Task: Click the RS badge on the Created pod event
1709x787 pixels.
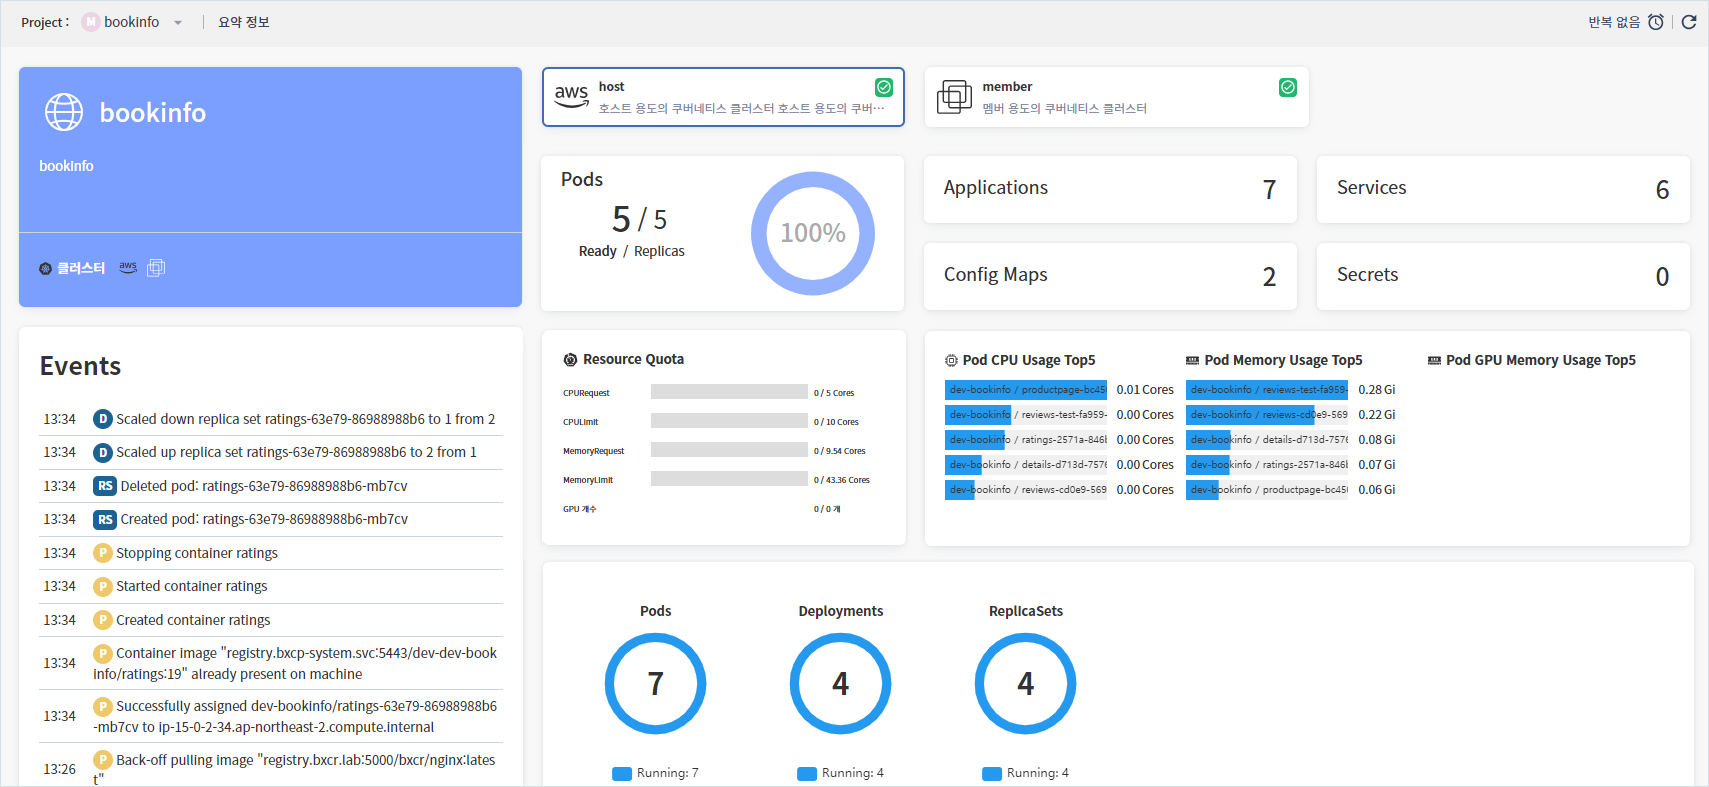Action: pos(105,519)
